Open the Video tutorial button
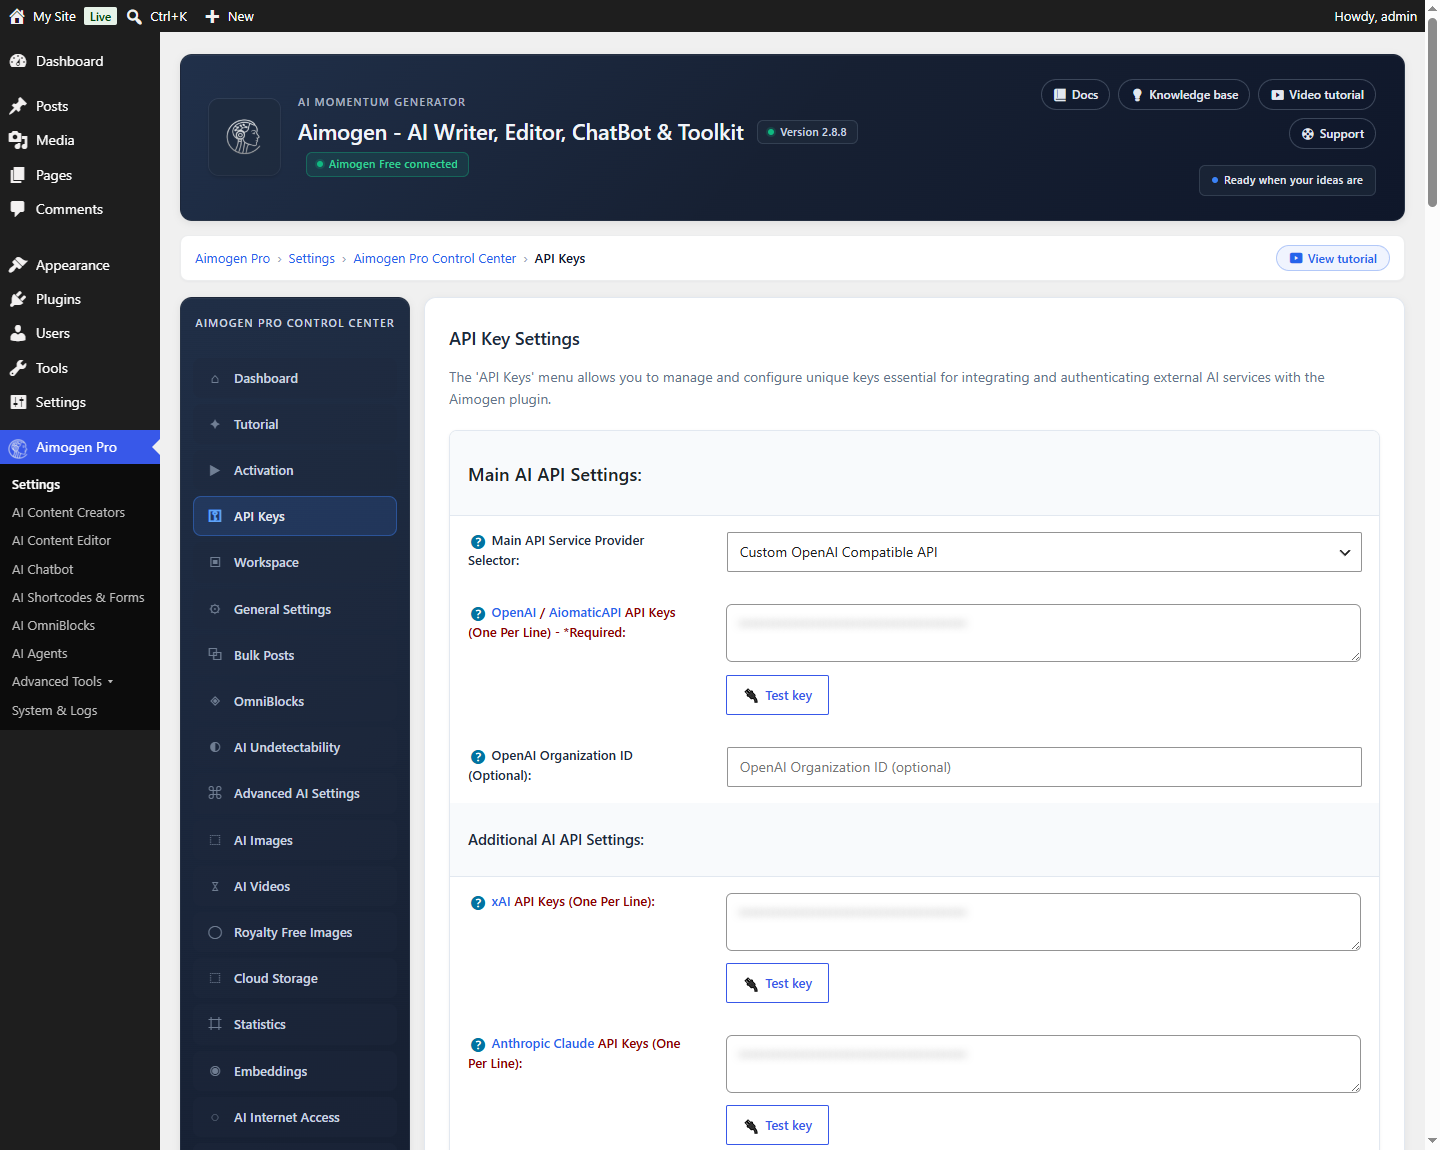 (1317, 95)
